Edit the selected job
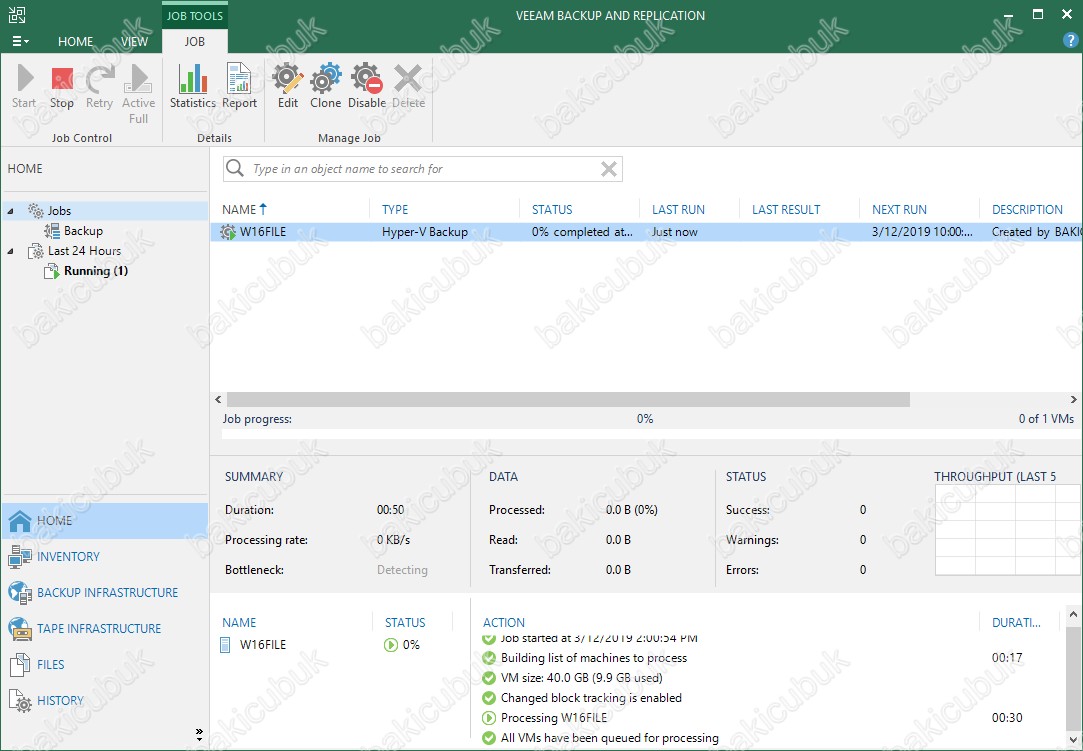This screenshot has width=1083, height=751. tap(288, 86)
